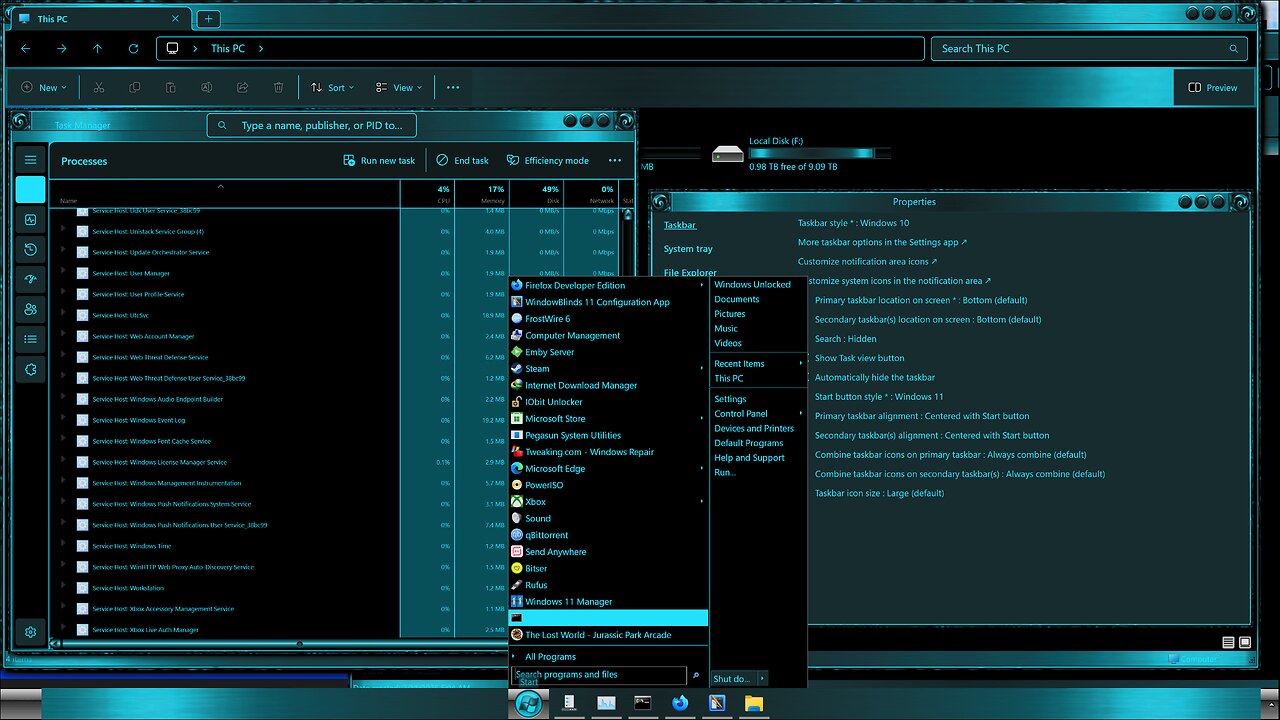This screenshot has width=1280, height=720.
Task: Click 'Search programs and files' field
Action: (599, 675)
